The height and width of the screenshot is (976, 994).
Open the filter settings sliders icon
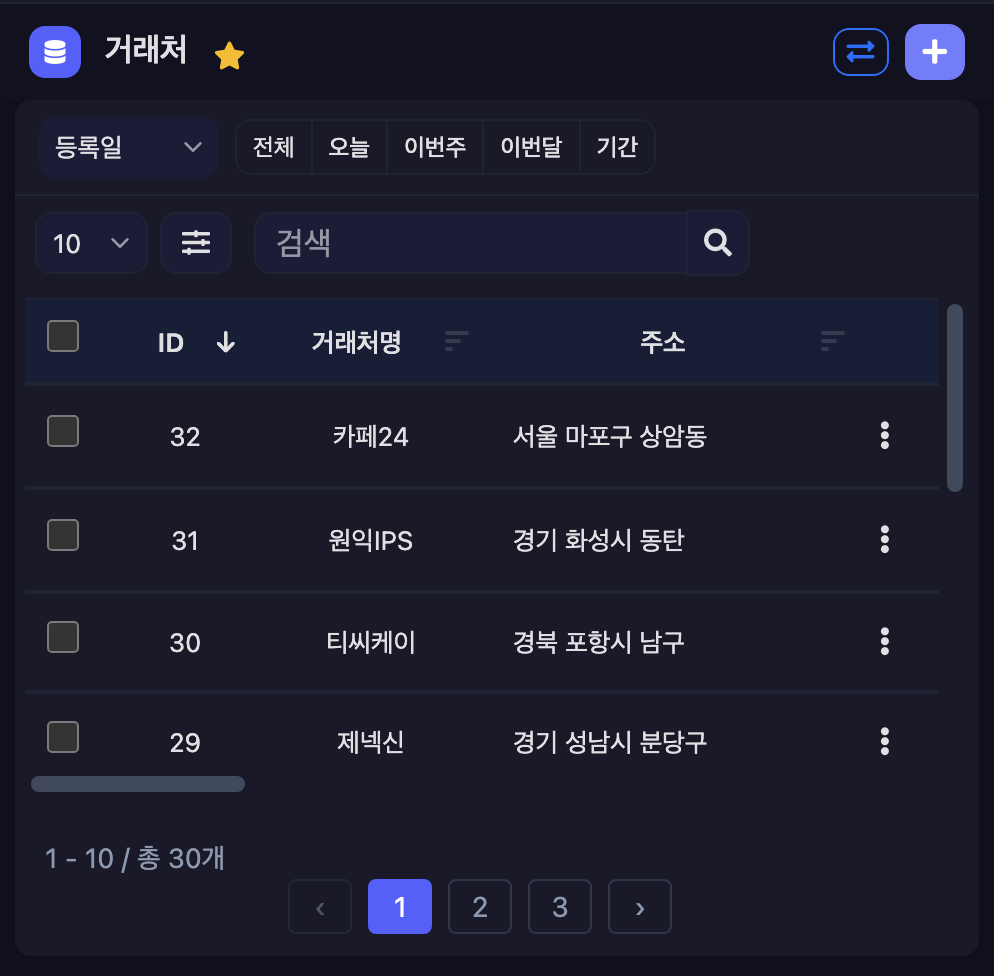pos(196,242)
